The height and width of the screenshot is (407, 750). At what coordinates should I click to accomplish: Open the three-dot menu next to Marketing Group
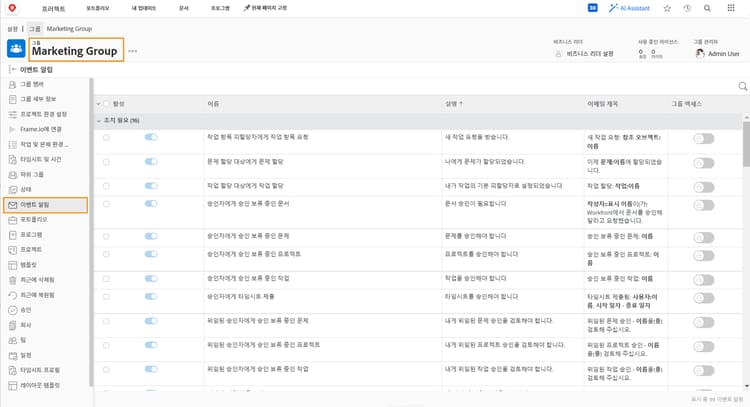132,51
